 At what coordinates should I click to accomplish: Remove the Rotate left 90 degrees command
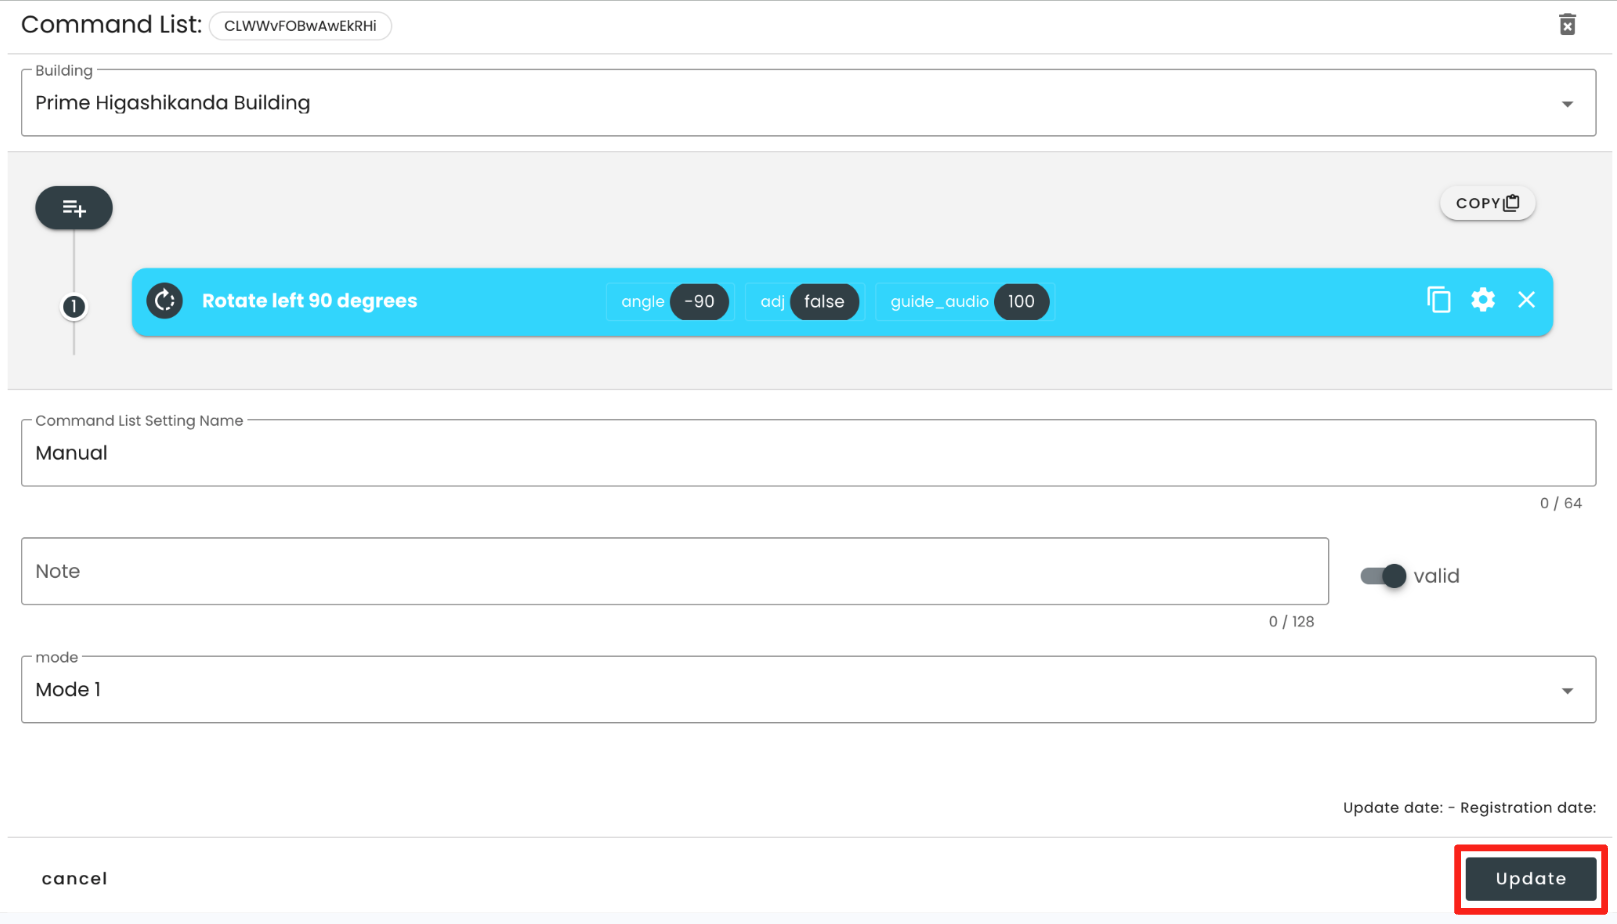[1526, 300]
